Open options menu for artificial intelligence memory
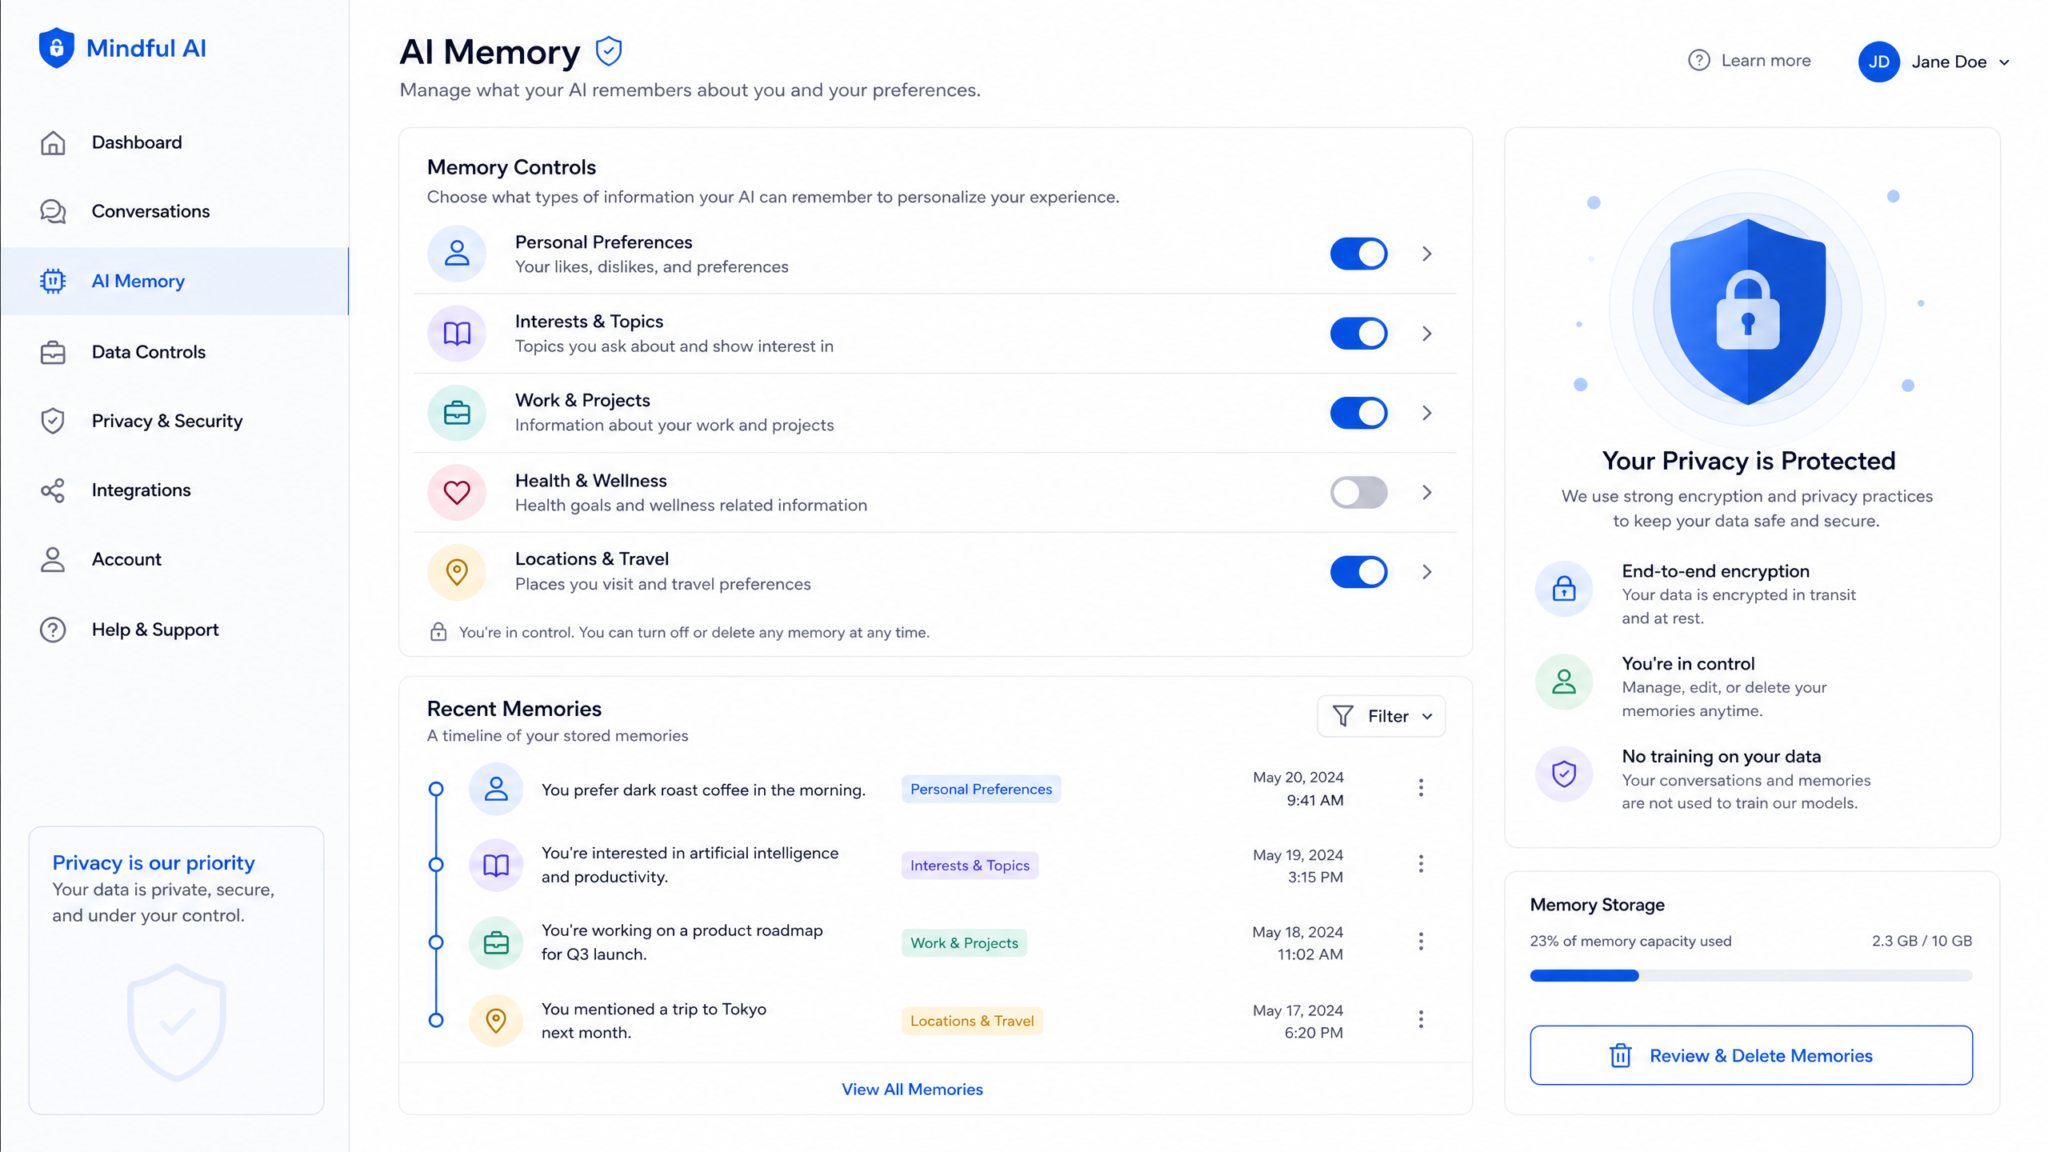 coord(1421,864)
